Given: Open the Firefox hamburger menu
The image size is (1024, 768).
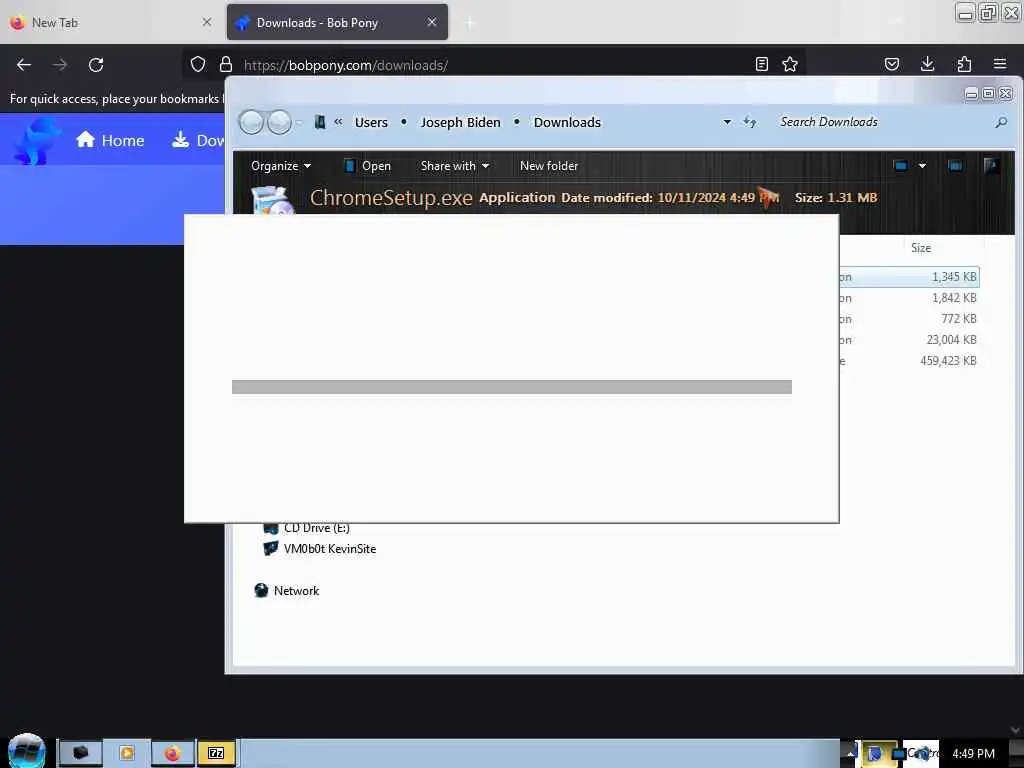Looking at the screenshot, I should [x=1000, y=64].
